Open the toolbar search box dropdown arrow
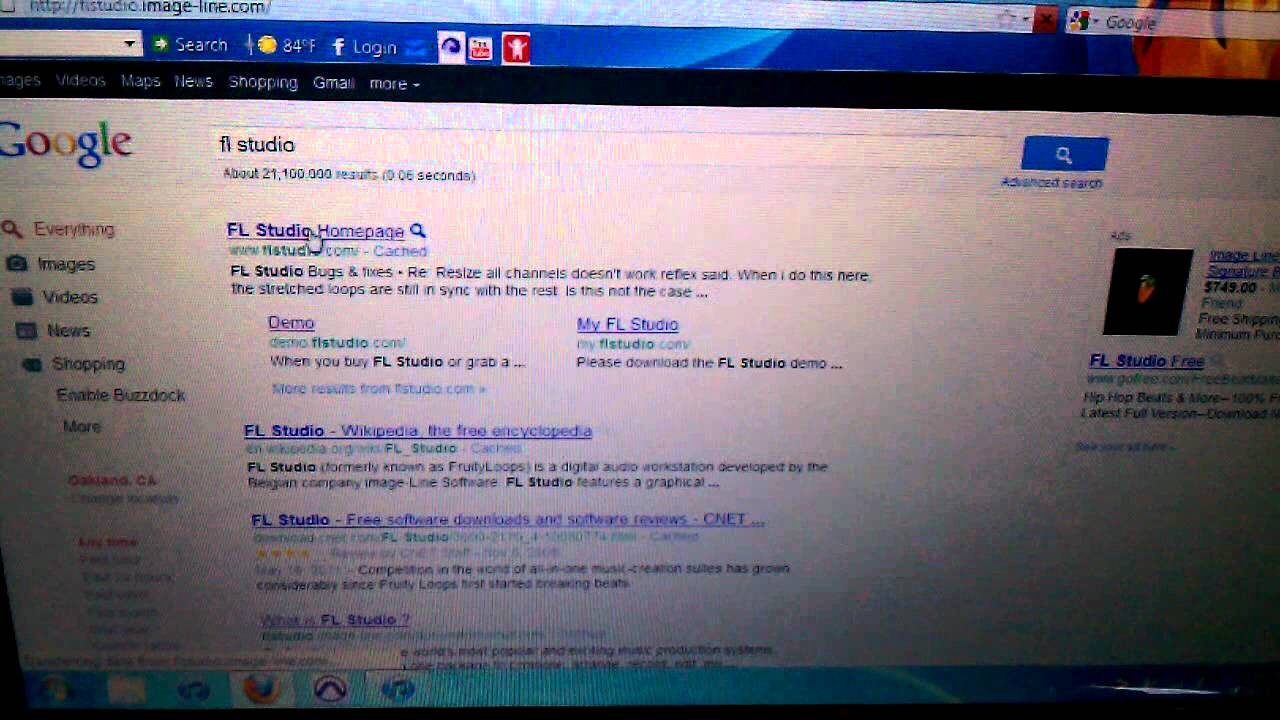 pos(129,43)
